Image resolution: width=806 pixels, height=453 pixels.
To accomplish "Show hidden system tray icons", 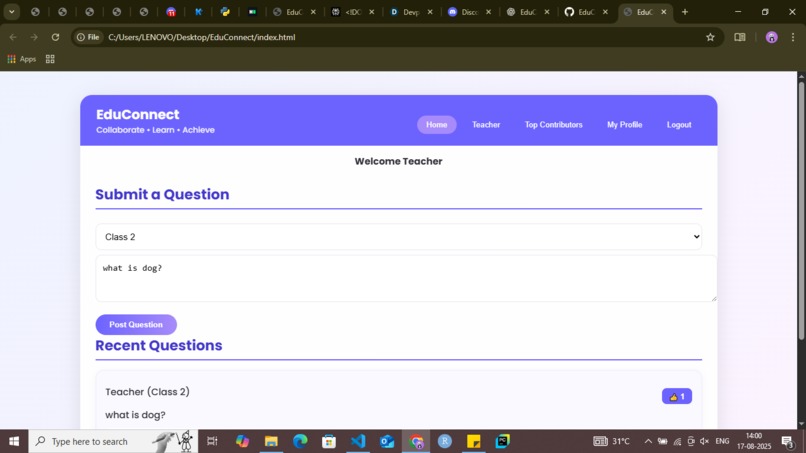I will [648, 441].
